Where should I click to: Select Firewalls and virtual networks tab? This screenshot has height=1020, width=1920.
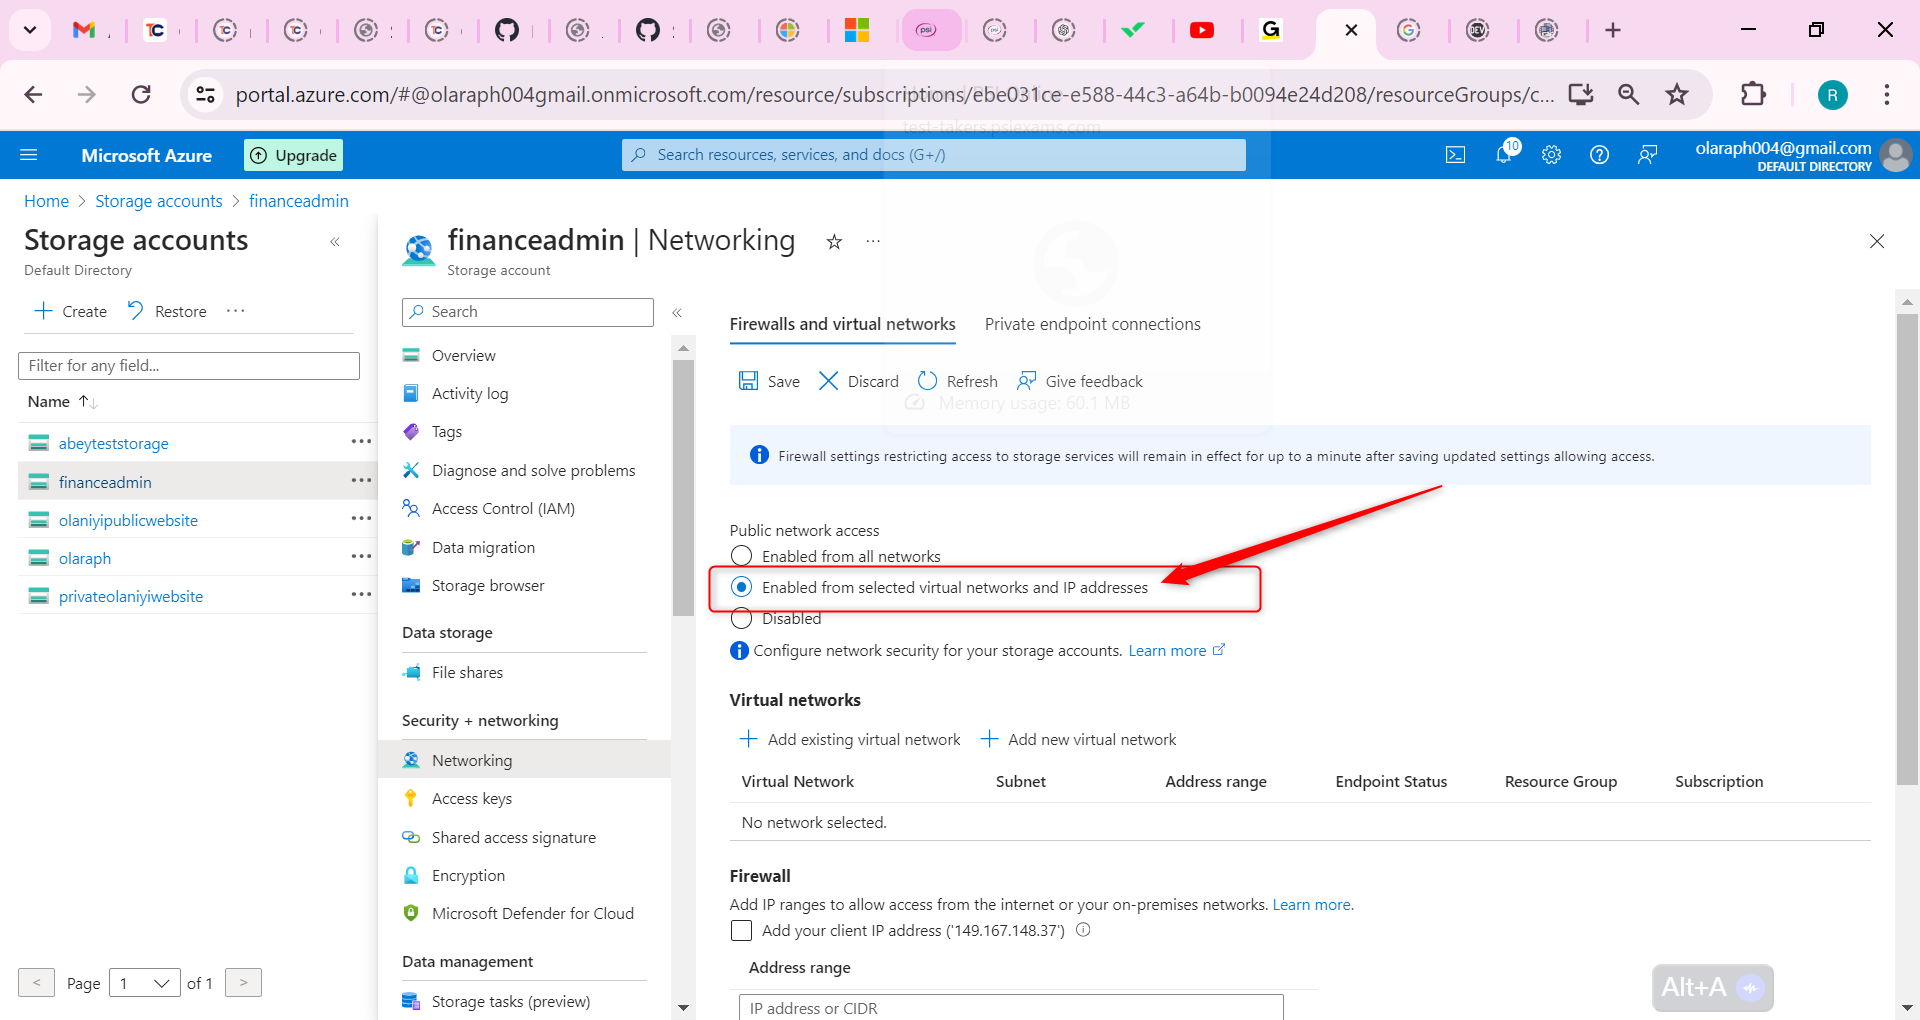[842, 324]
